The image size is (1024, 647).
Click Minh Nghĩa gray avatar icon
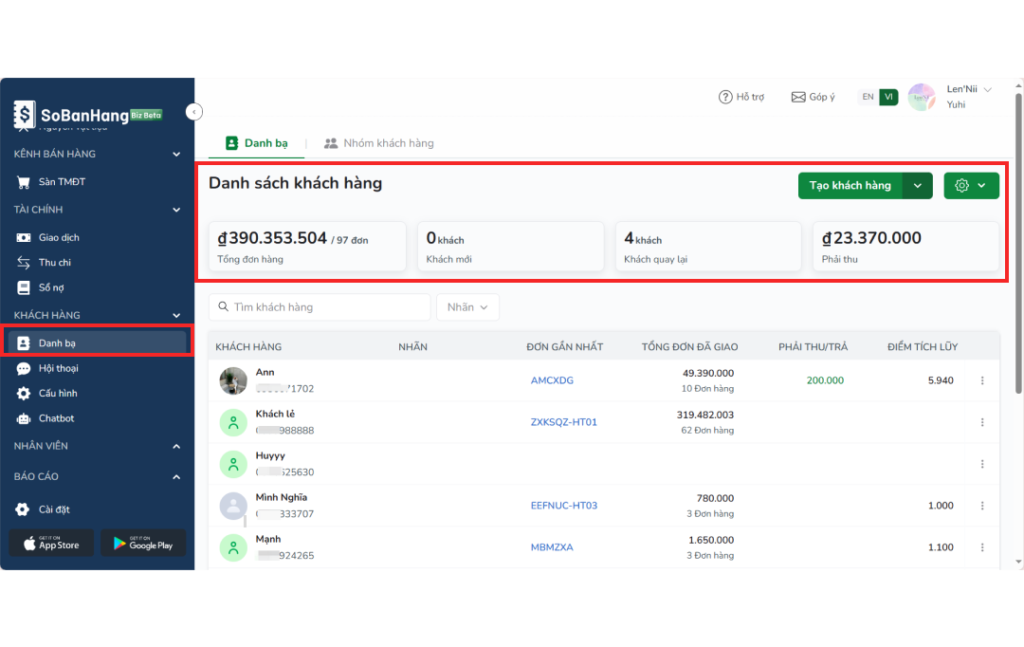click(x=233, y=506)
